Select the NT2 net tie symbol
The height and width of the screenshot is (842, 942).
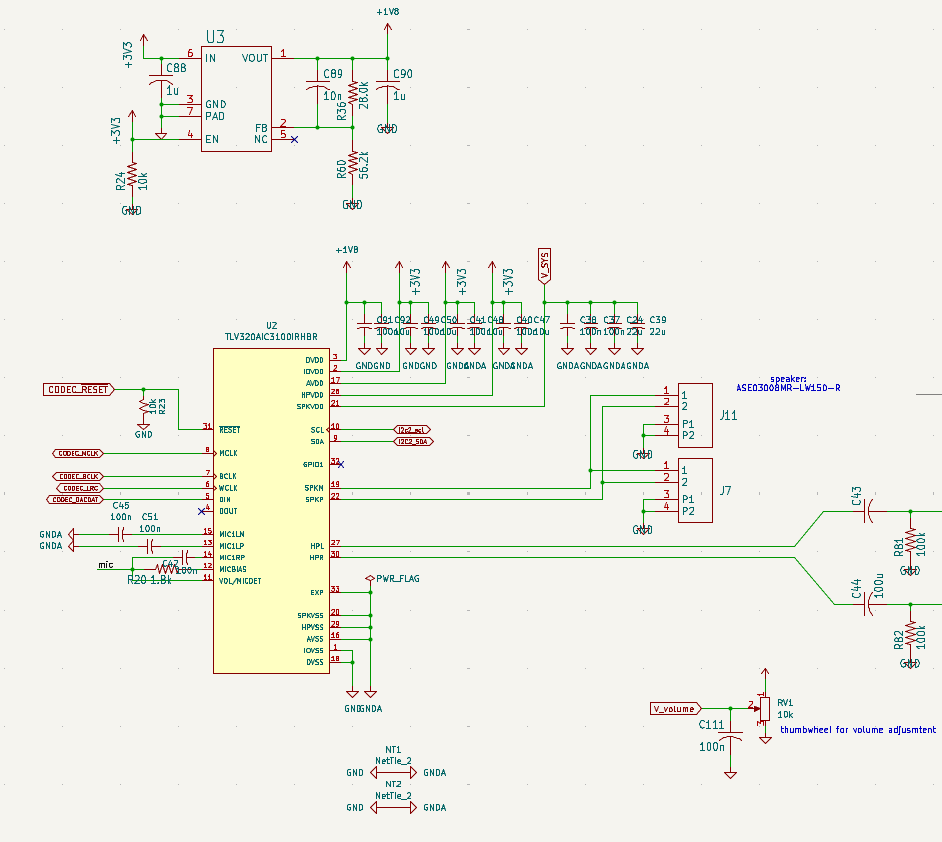coord(394,807)
